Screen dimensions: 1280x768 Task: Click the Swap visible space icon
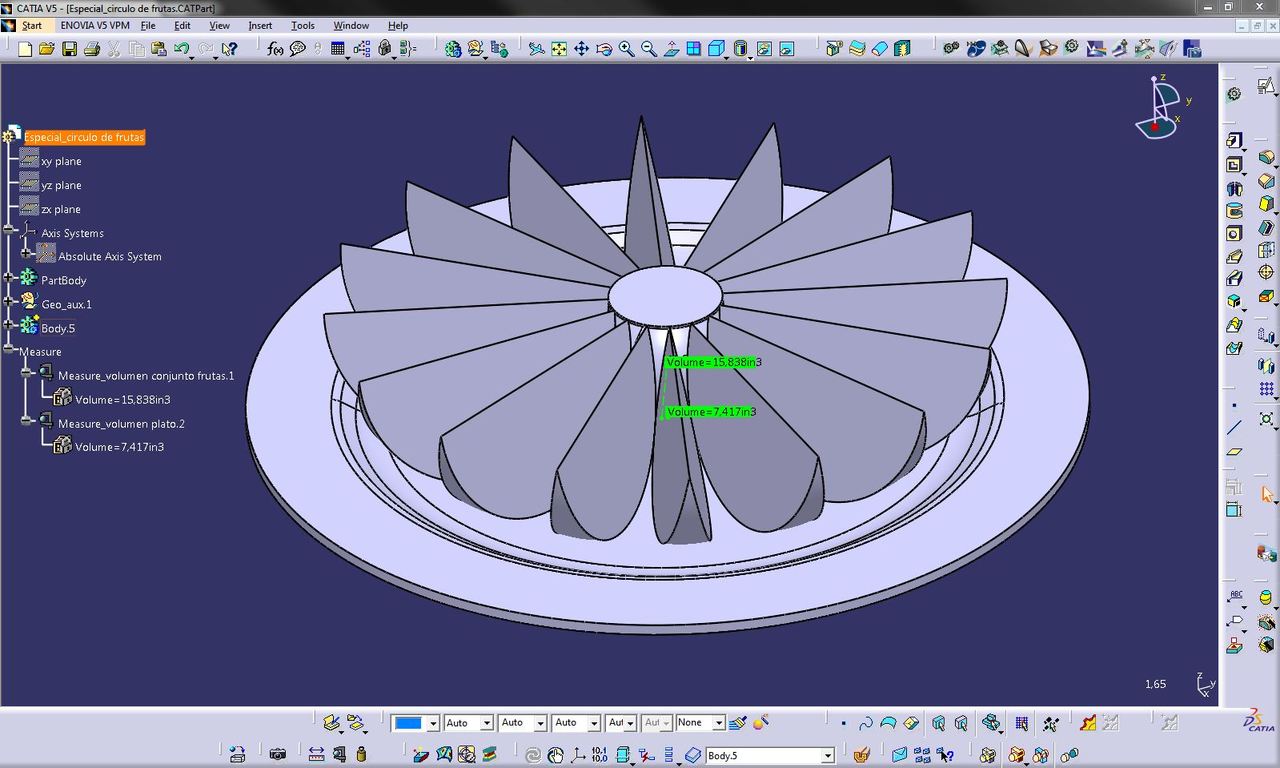(x=786, y=48)
